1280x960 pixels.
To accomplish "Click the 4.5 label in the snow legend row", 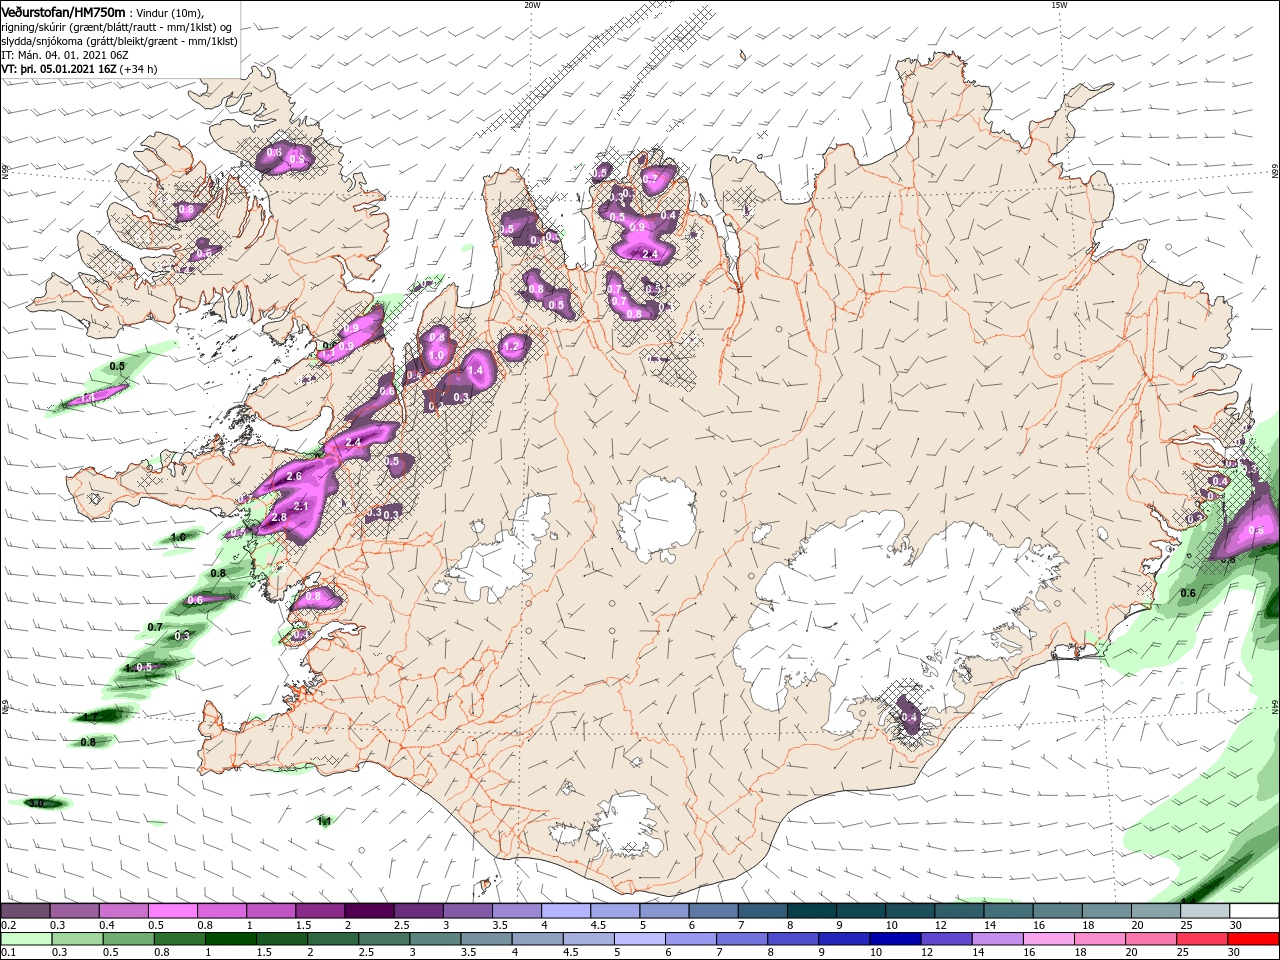I will [x=599, y=925].
